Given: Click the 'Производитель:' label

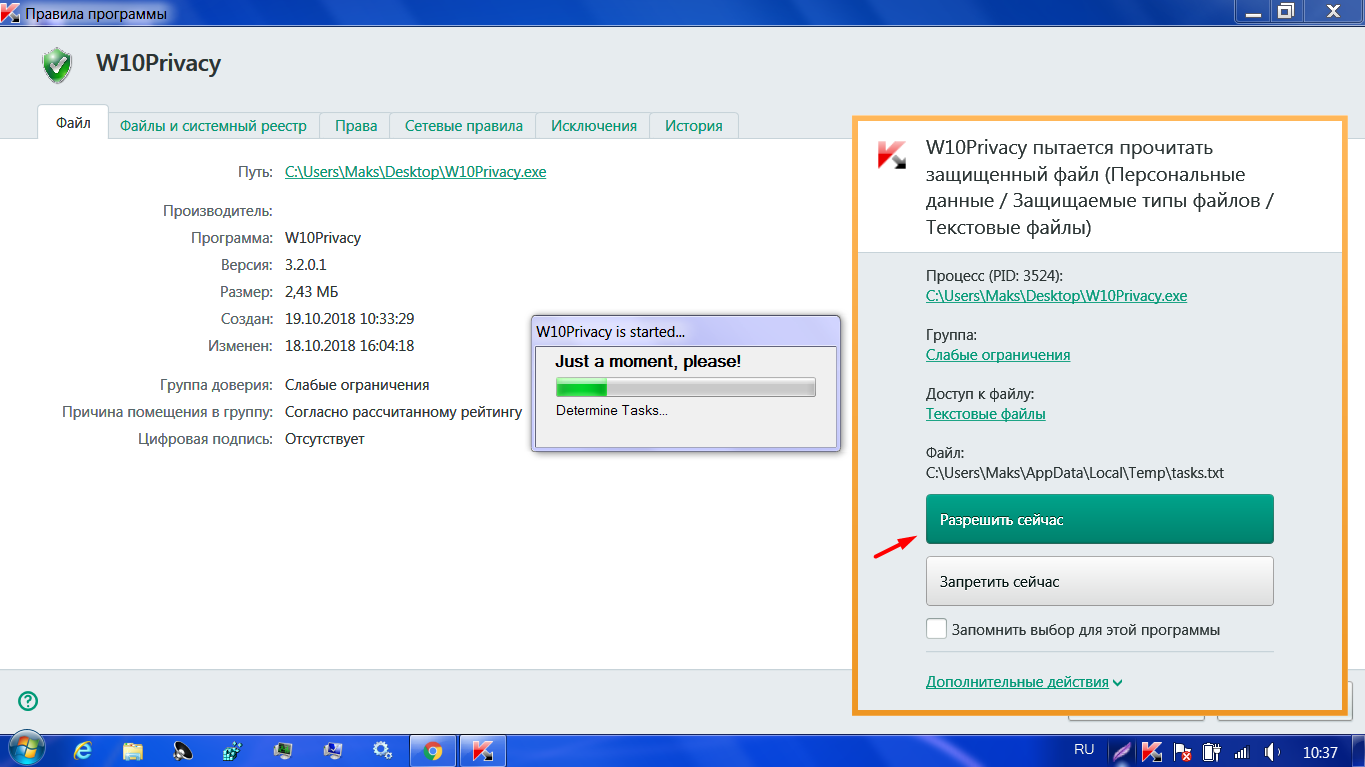Looking at the screenshot, I should point(218,211).
